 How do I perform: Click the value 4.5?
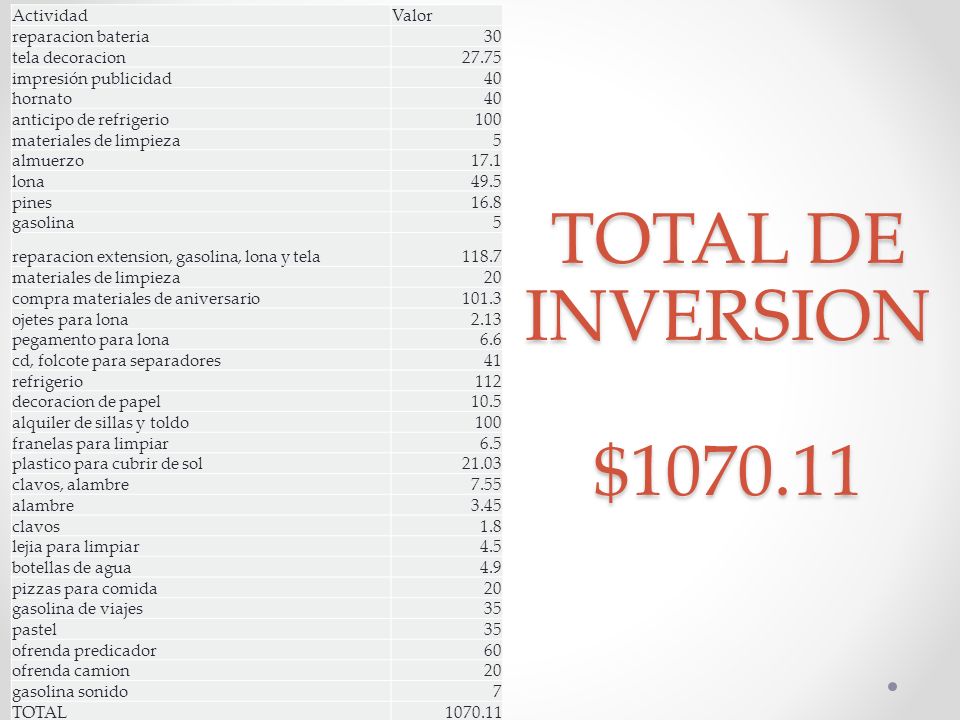tap(490, 546)
